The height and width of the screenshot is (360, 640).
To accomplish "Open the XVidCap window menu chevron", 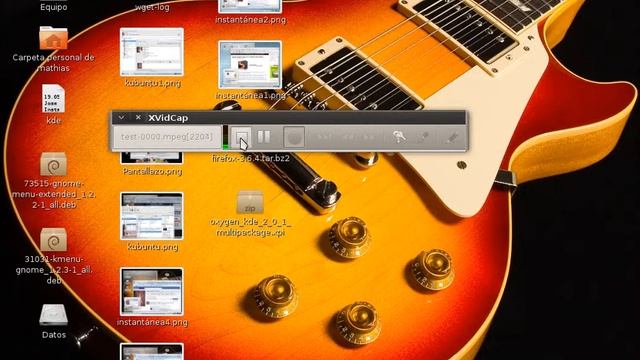I will click(x=121, y=118).
